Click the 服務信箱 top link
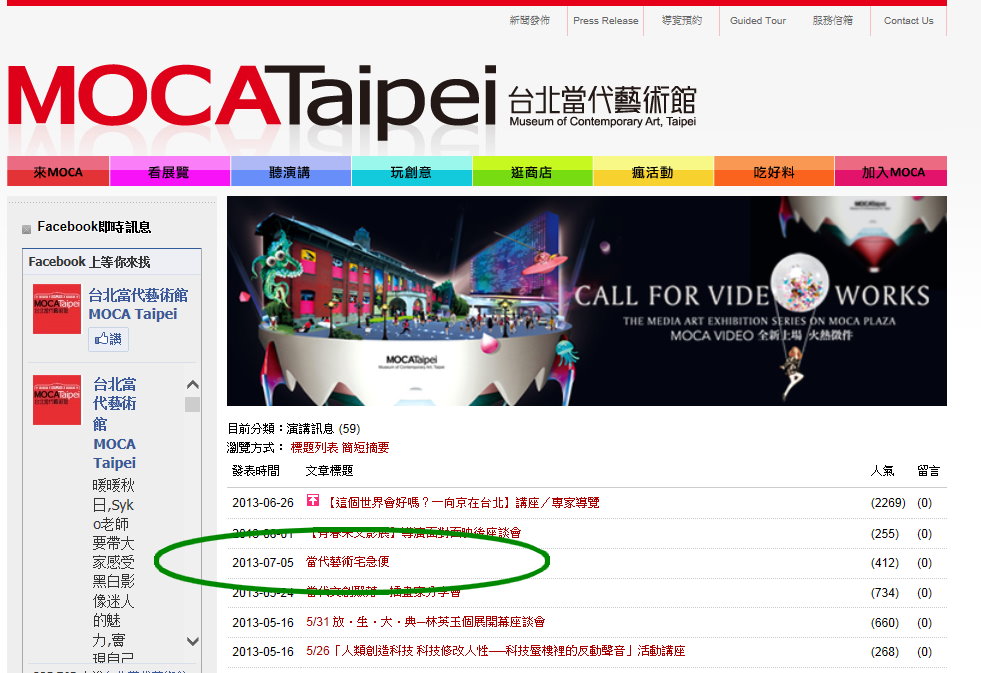Image resolution: width=981 pixels, height=673 pixels. coord(833,21)
